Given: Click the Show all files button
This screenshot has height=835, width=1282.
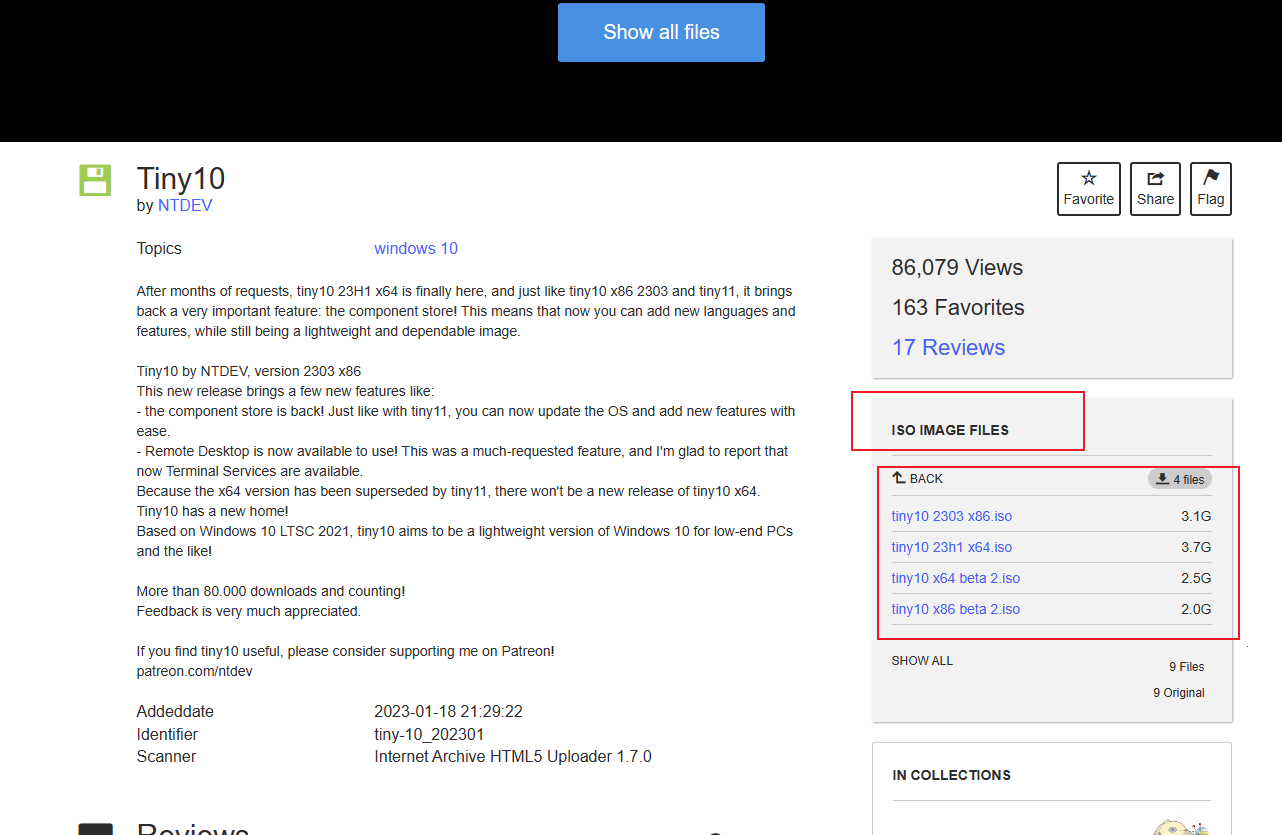Looking at the screenshot, I should tap(661, 32).
